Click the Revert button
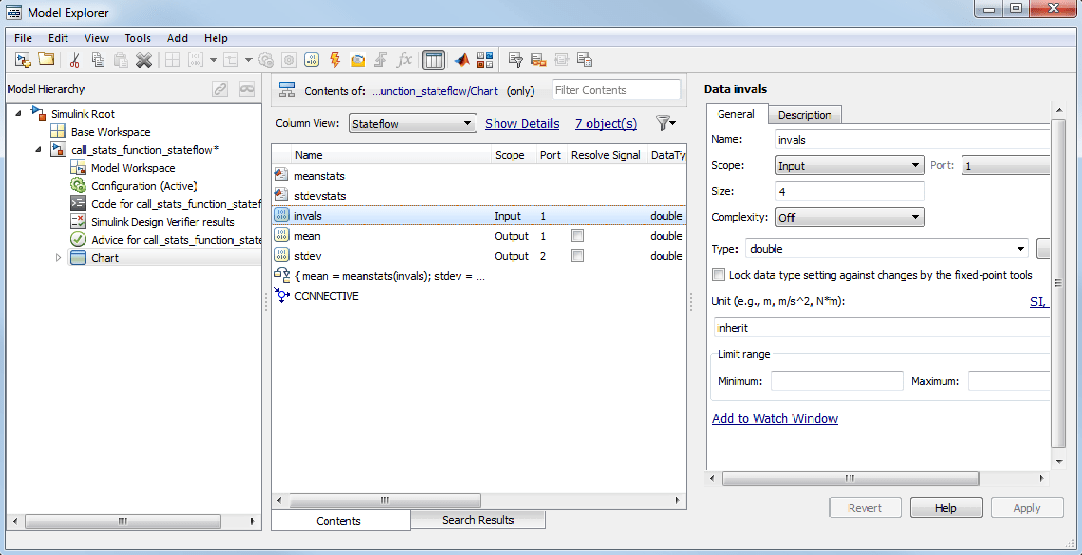 click(865, 507)
